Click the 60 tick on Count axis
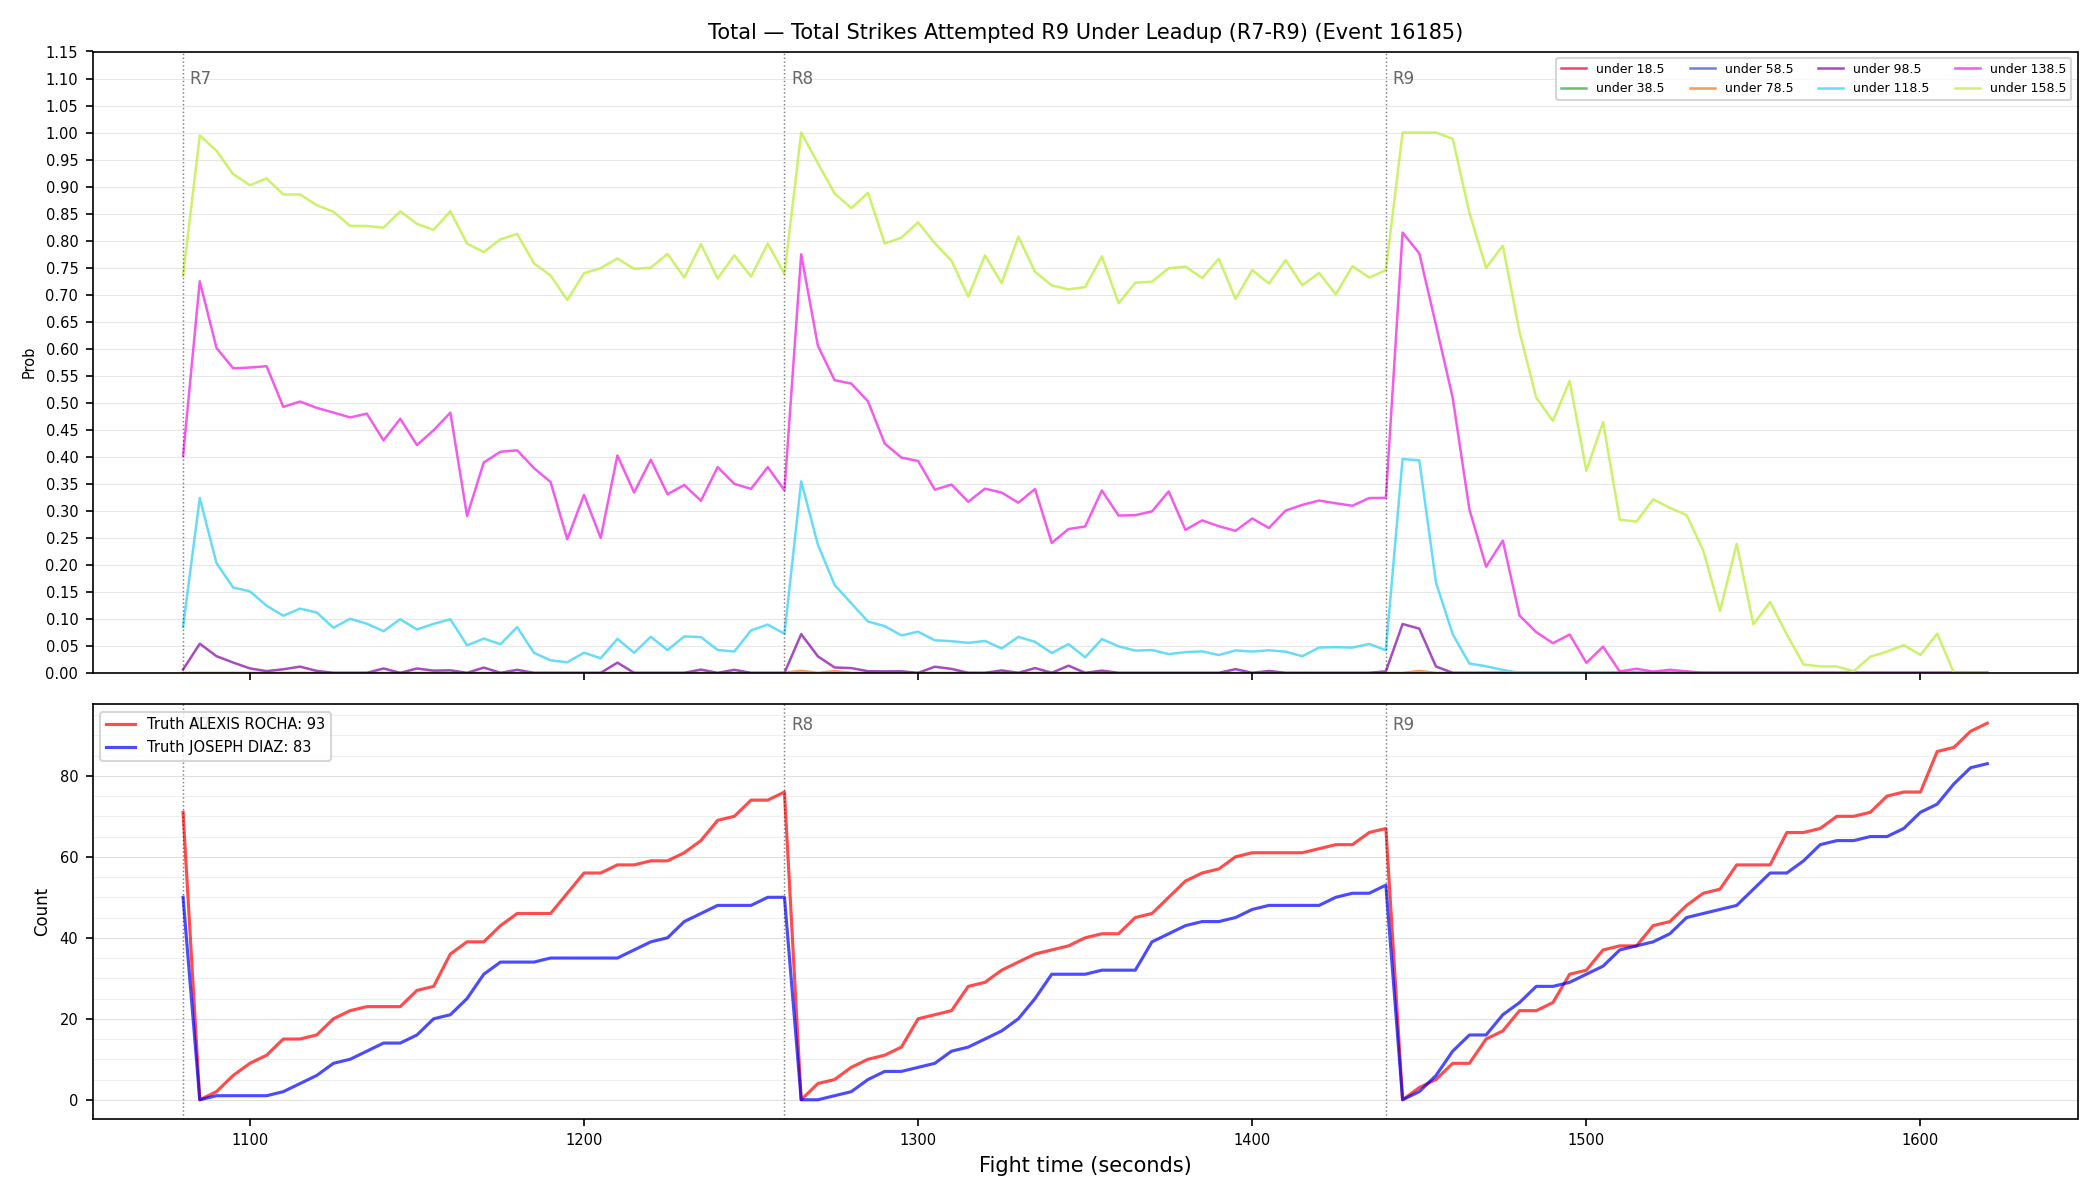Screen dimensions: 2100x1200 click(70, 858)
